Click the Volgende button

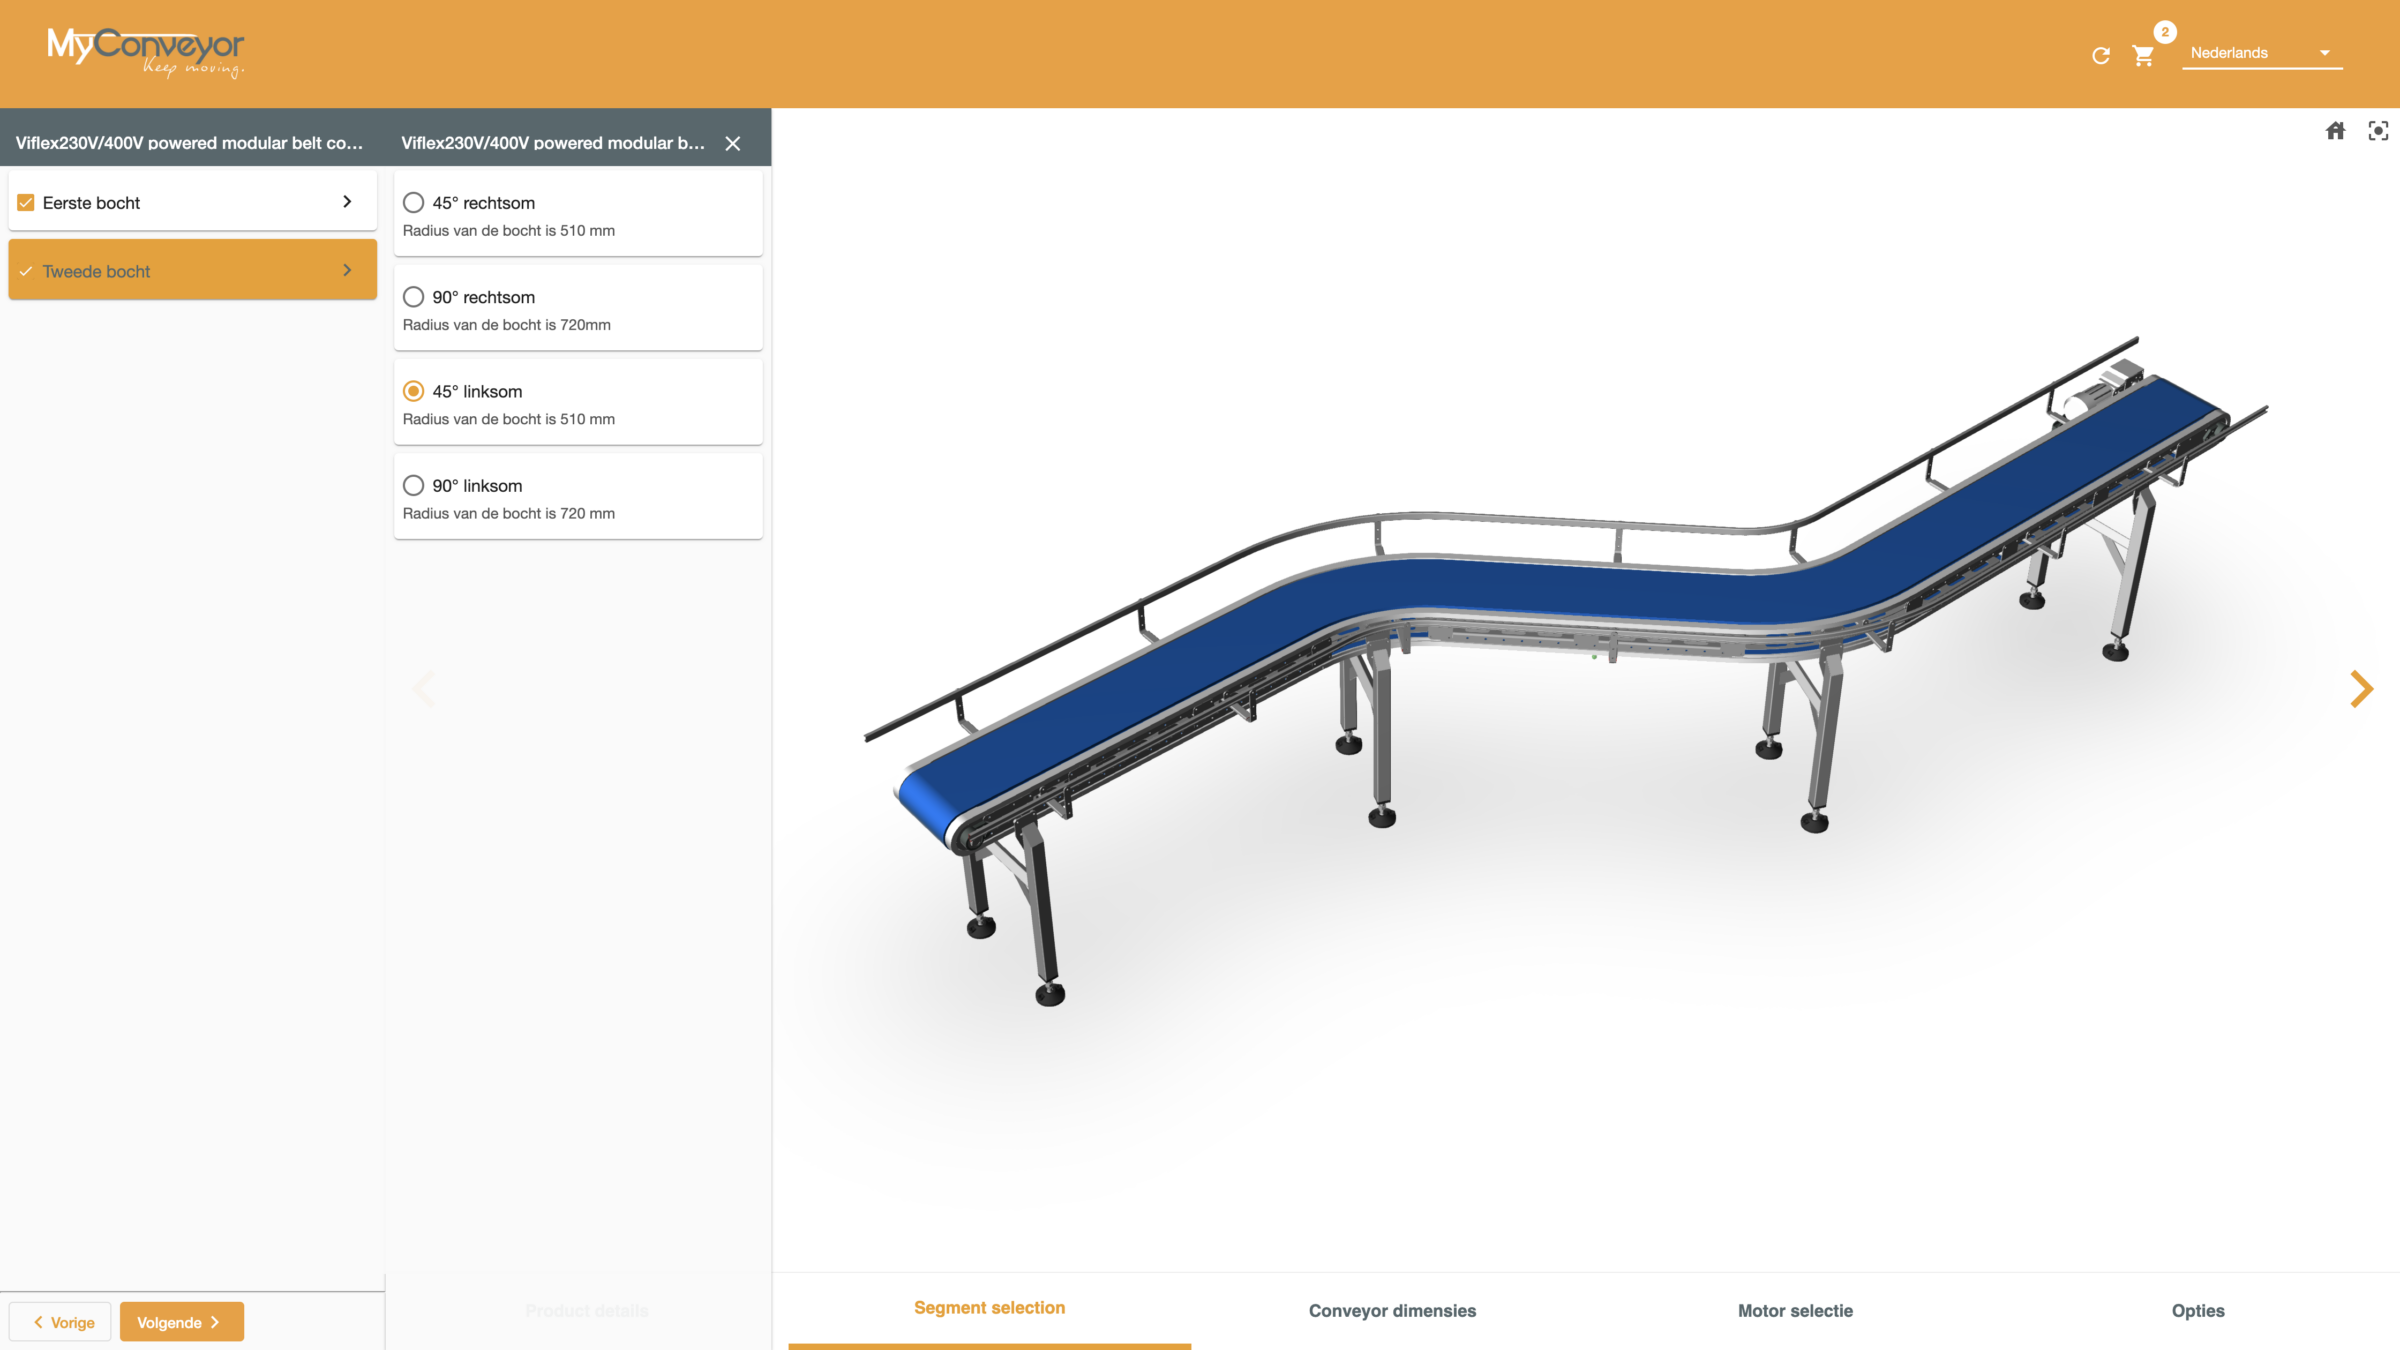coord(182,1322)
